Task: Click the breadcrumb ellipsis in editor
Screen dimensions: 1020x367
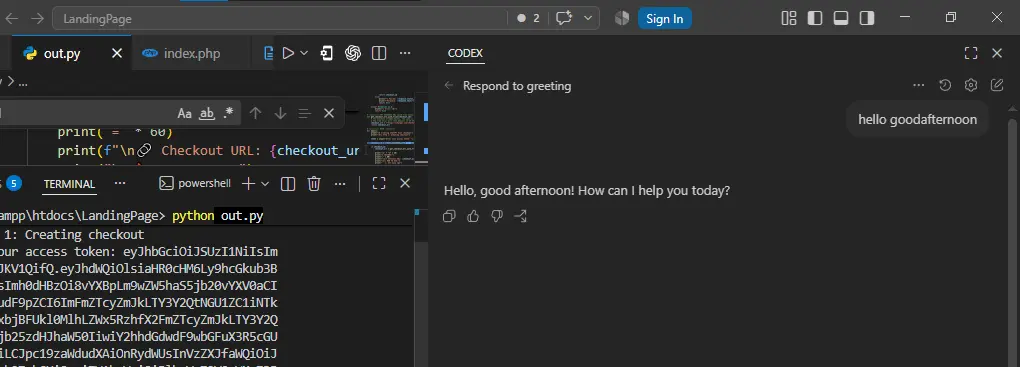Action: (x=23, y=83)
